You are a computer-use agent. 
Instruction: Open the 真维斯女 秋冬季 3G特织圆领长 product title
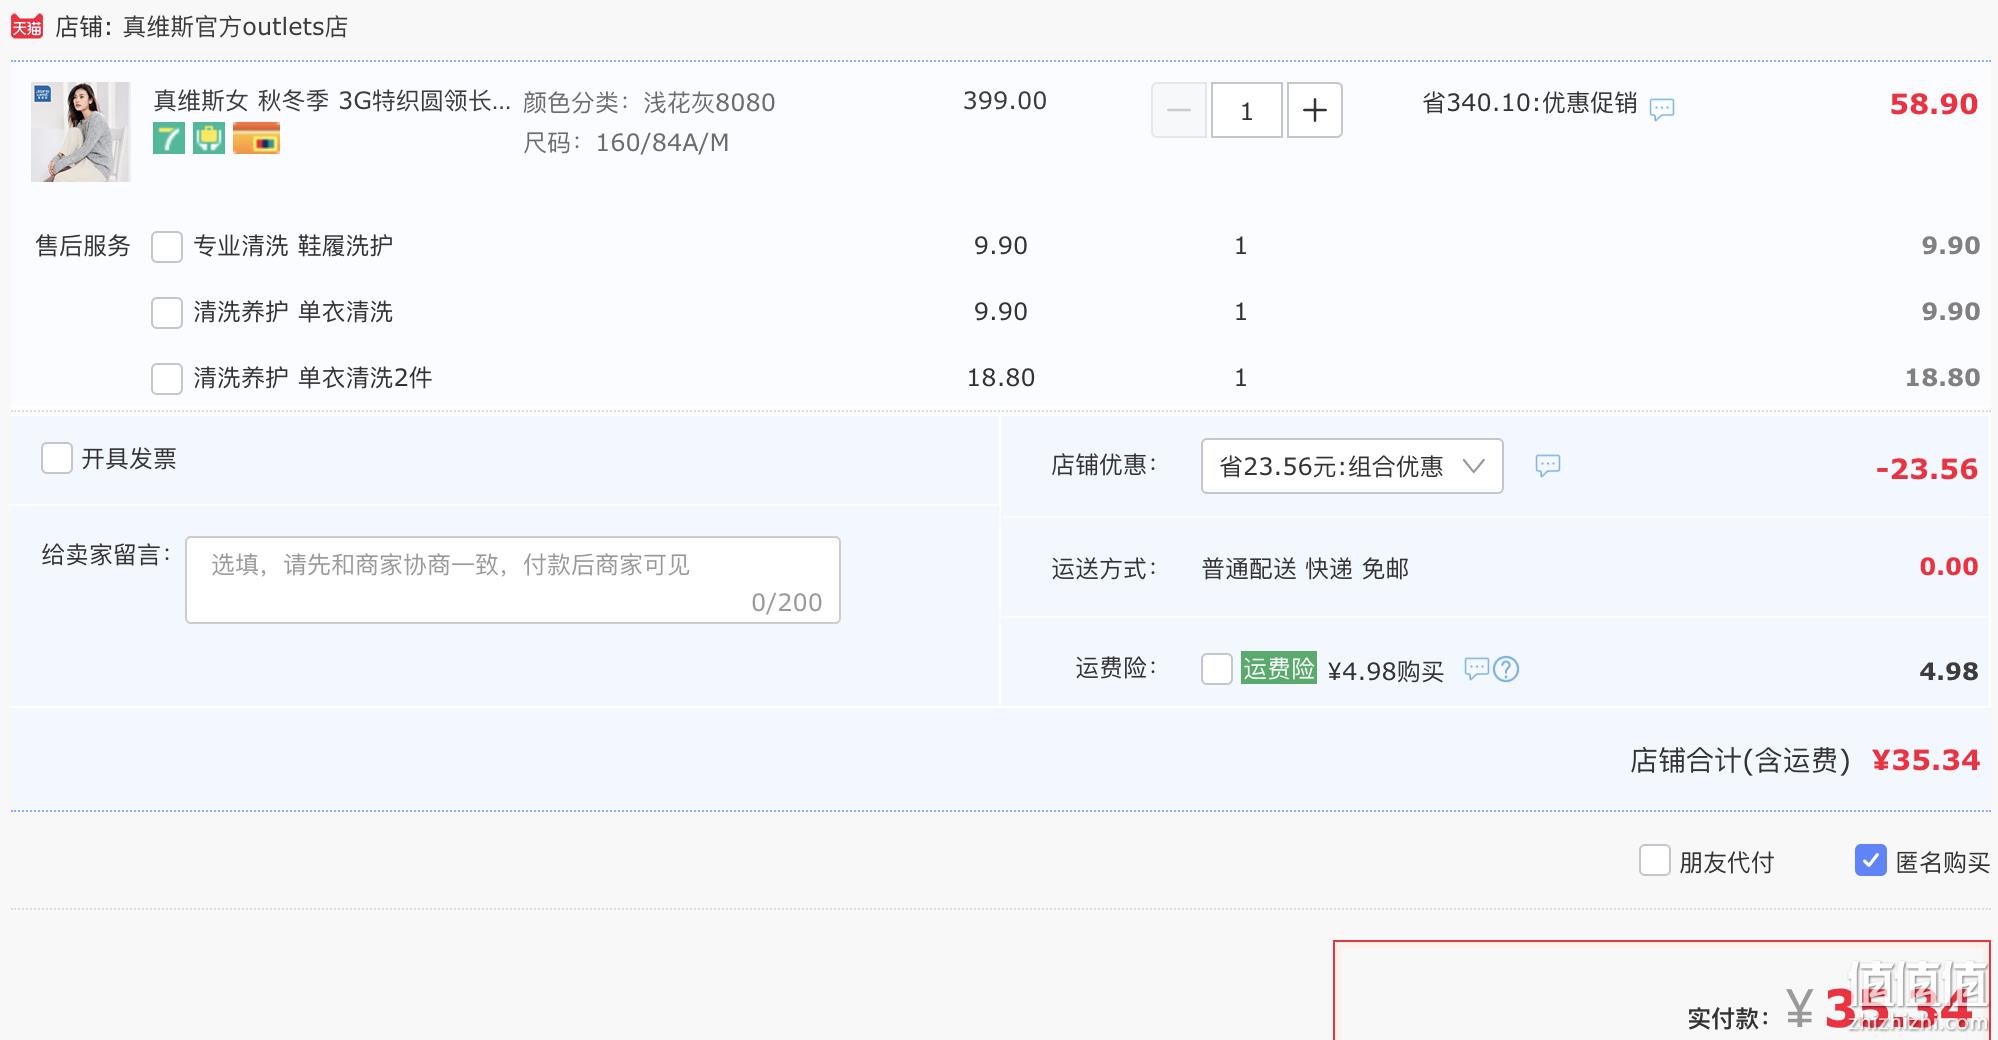(332, 101)
